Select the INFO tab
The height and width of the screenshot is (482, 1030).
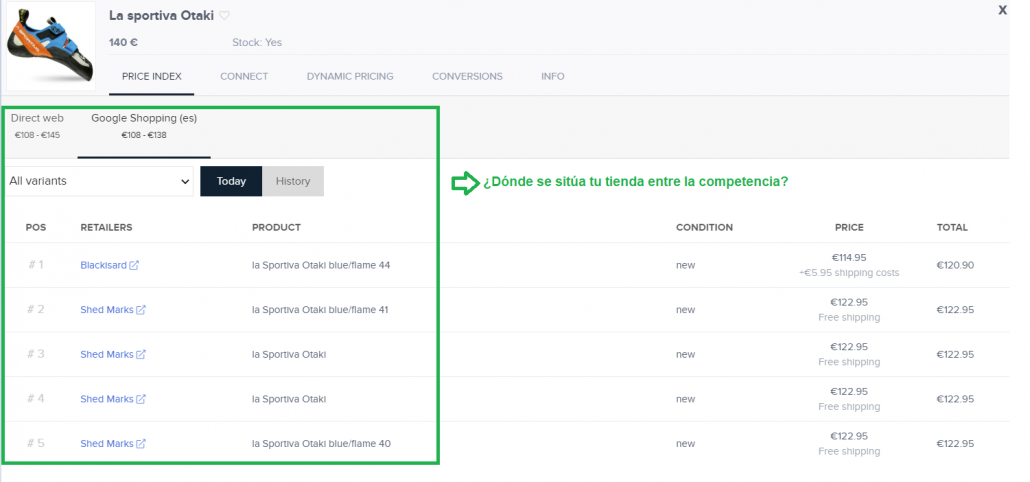552,76
